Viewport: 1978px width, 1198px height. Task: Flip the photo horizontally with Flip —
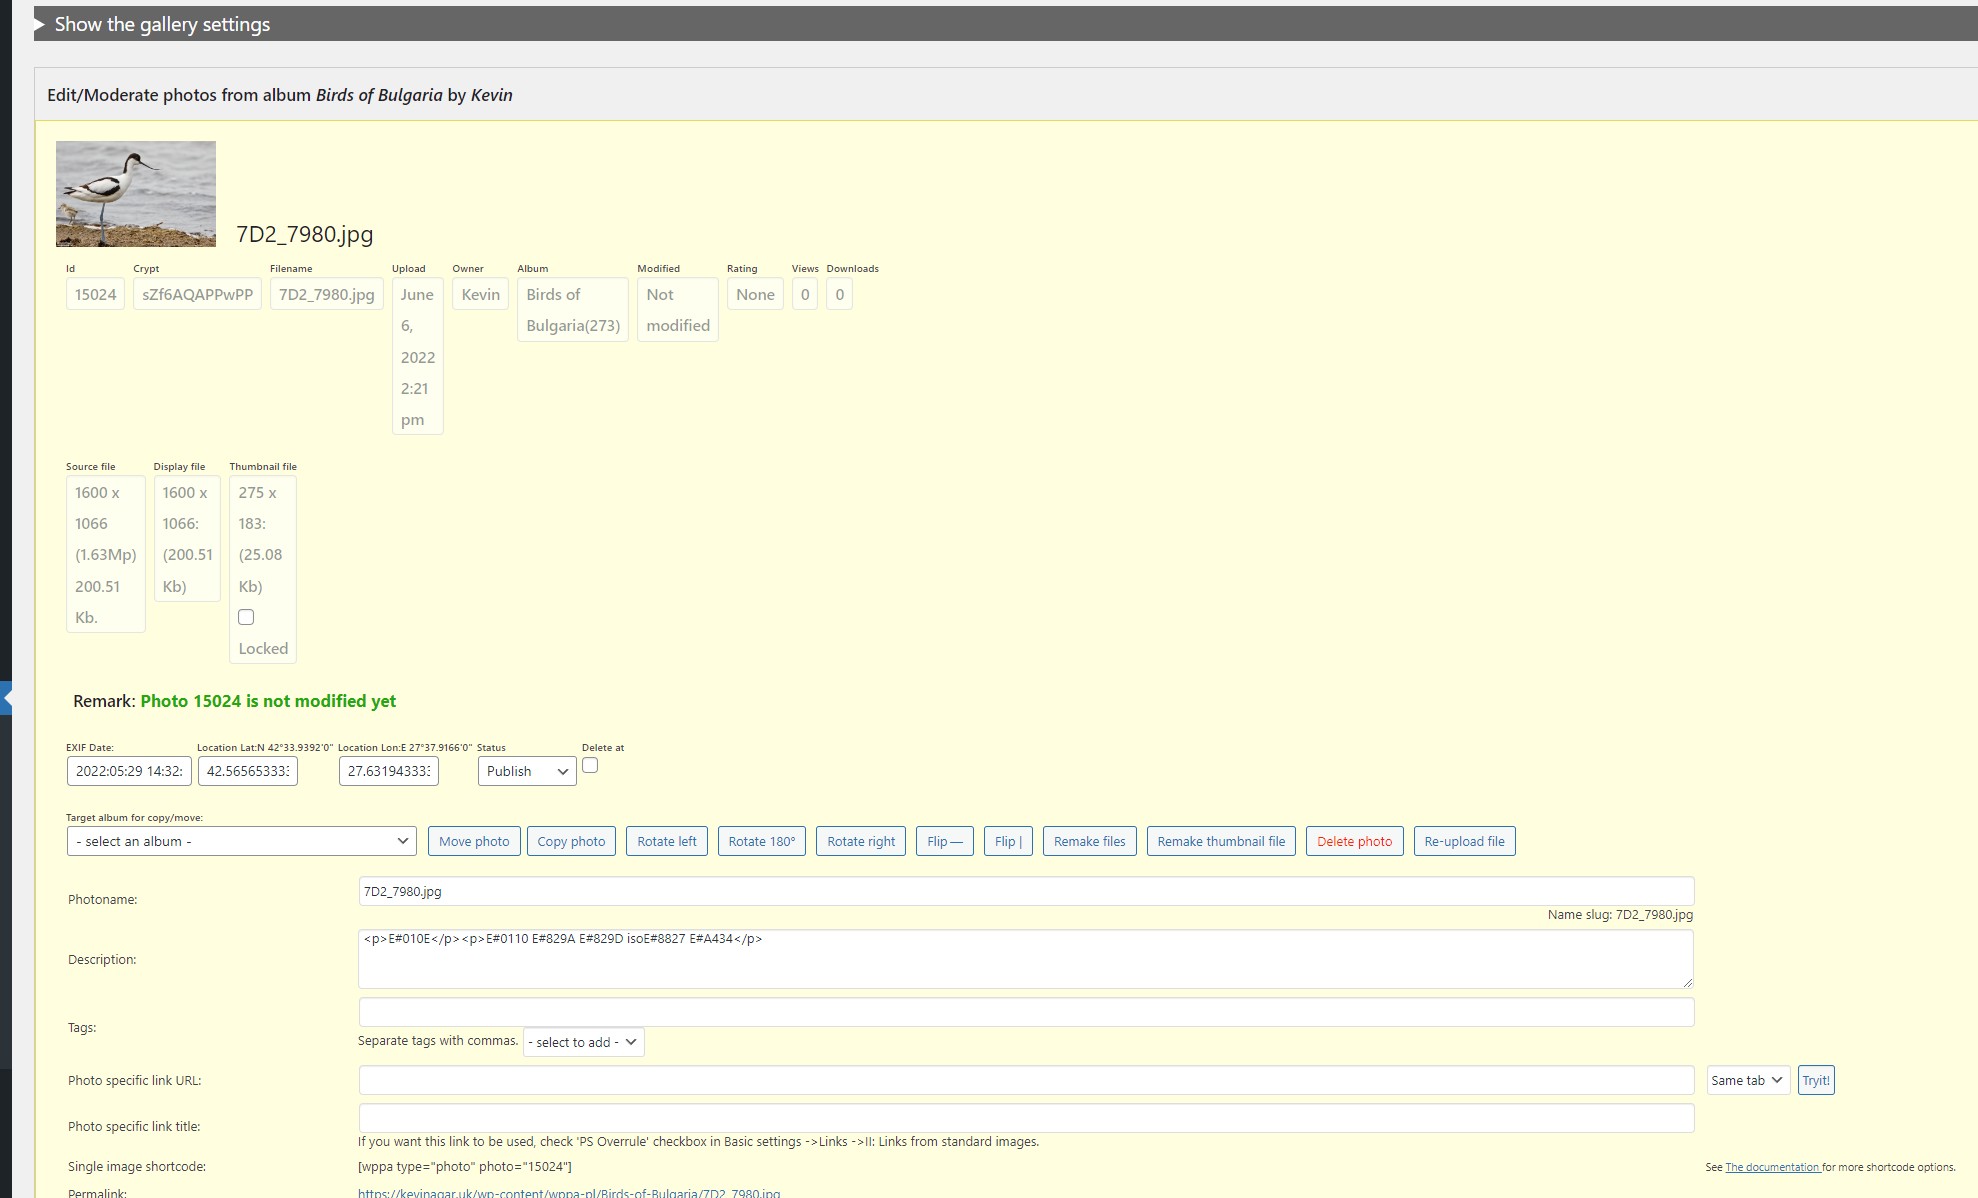(945, 841)
